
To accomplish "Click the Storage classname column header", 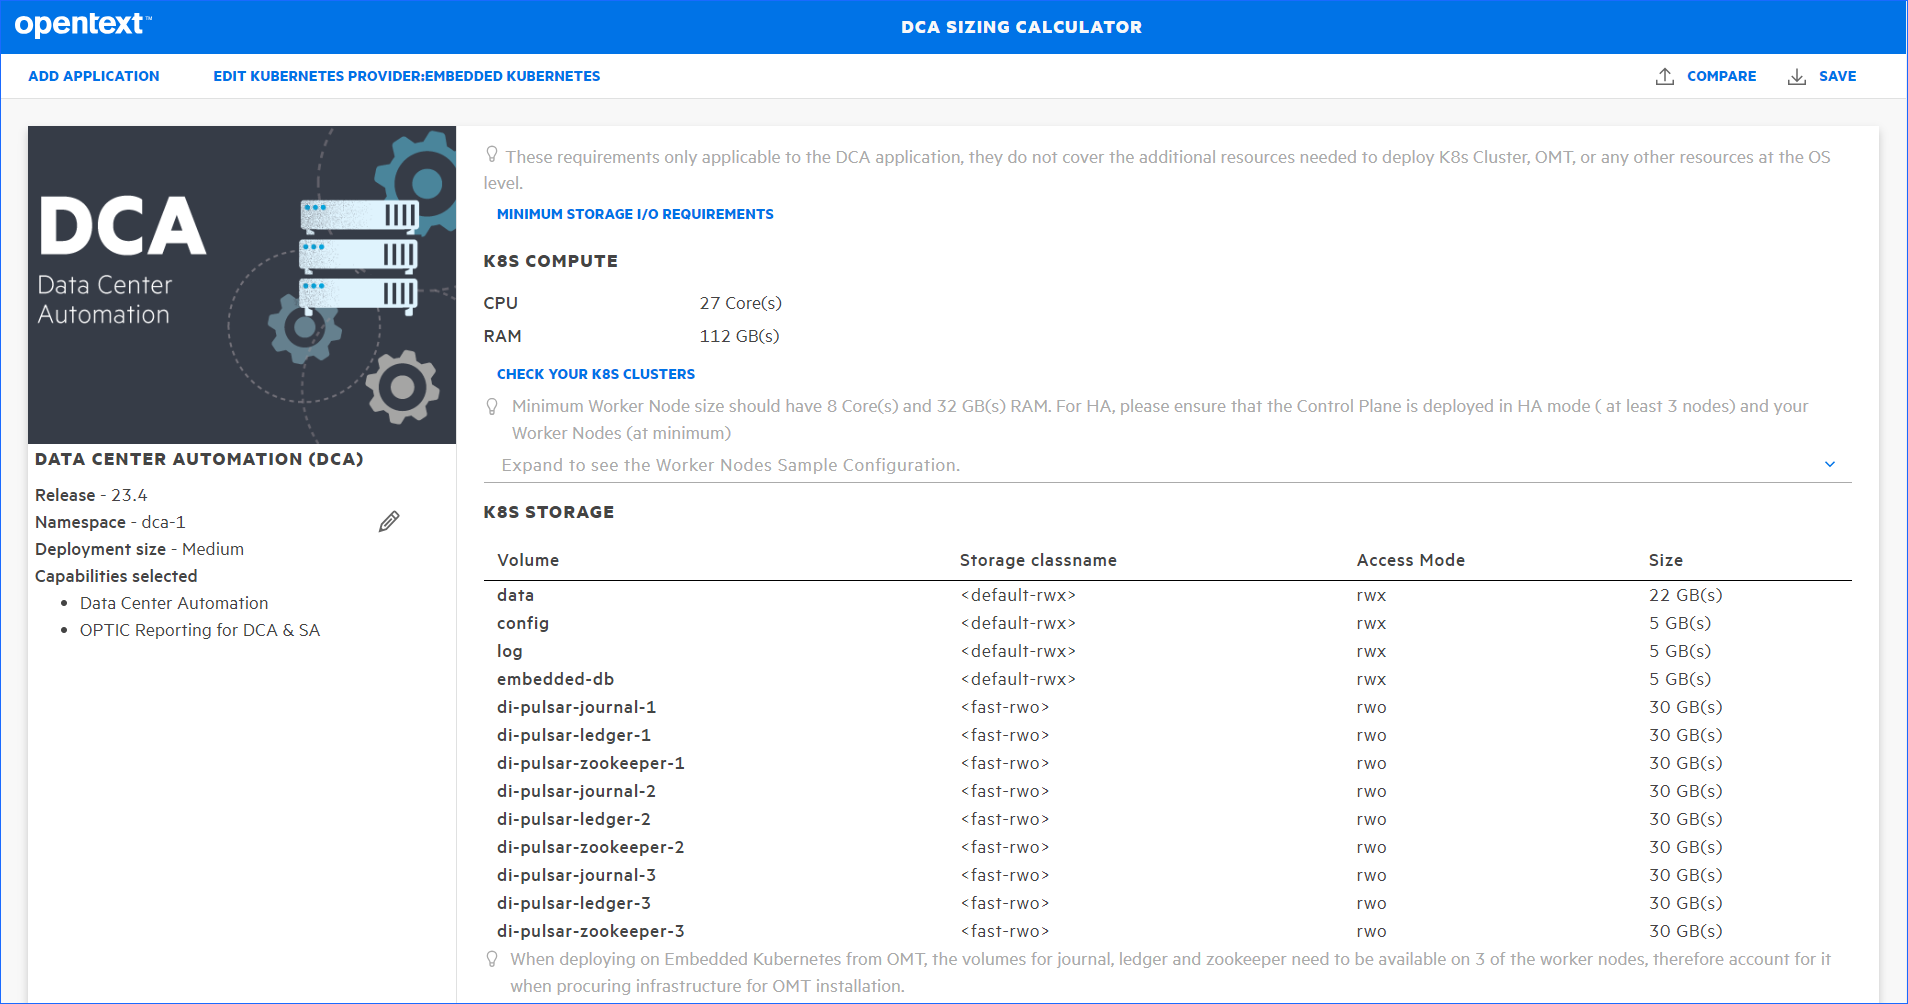I will click(1038, 560).
